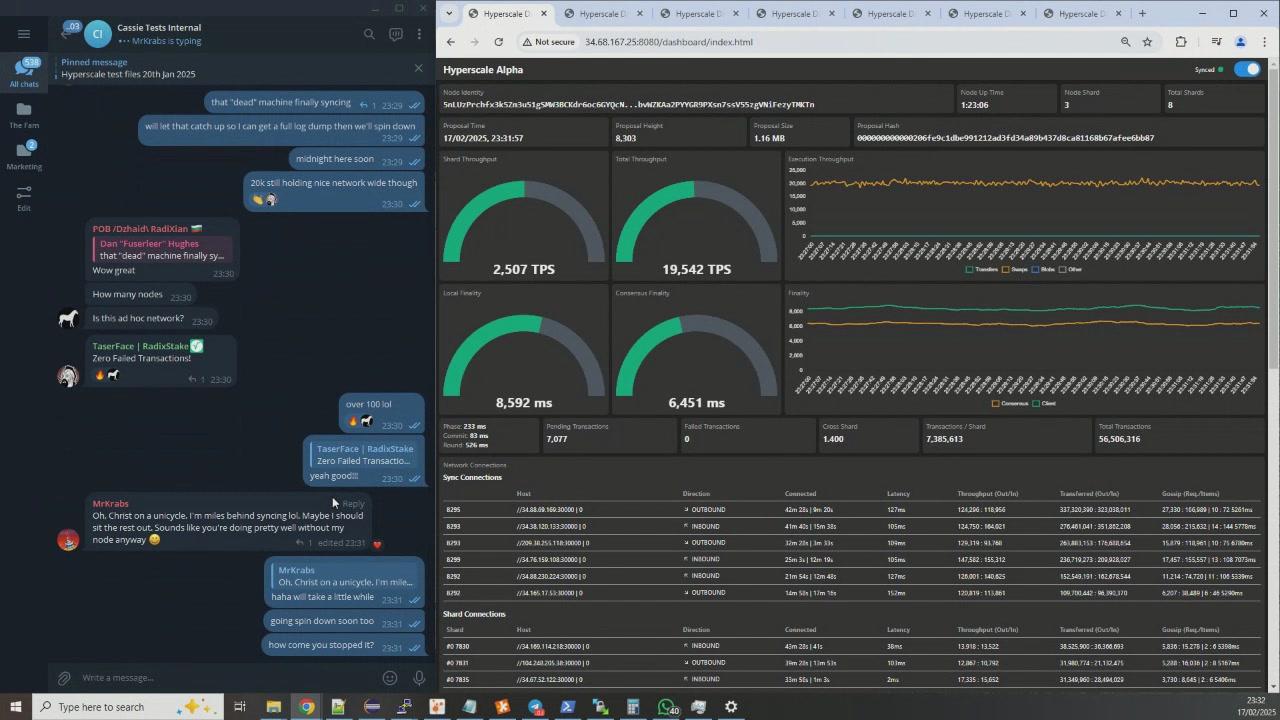Toggle the Client legend in the Finality chart
This screenshot has width=1280, height=720.
[x=1044, y=403]
